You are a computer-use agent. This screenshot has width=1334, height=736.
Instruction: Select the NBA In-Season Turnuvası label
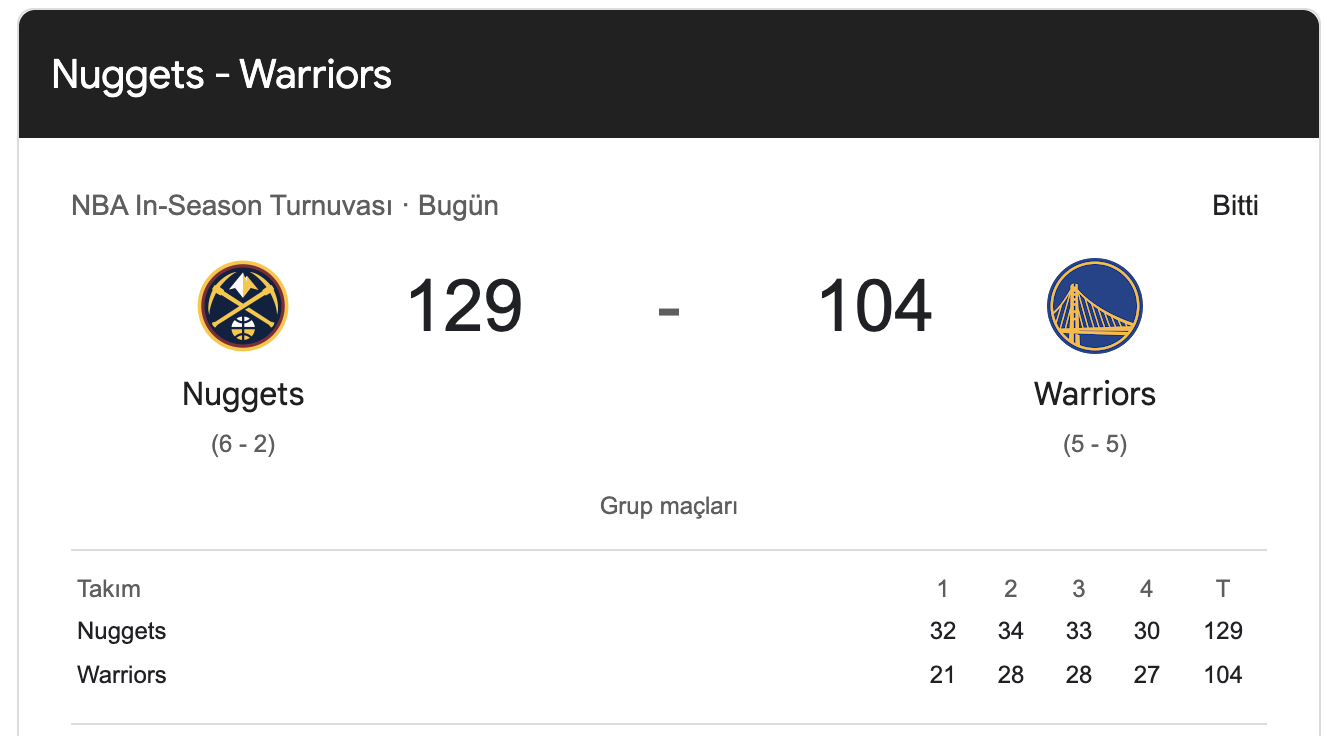(x=233, y=206)
